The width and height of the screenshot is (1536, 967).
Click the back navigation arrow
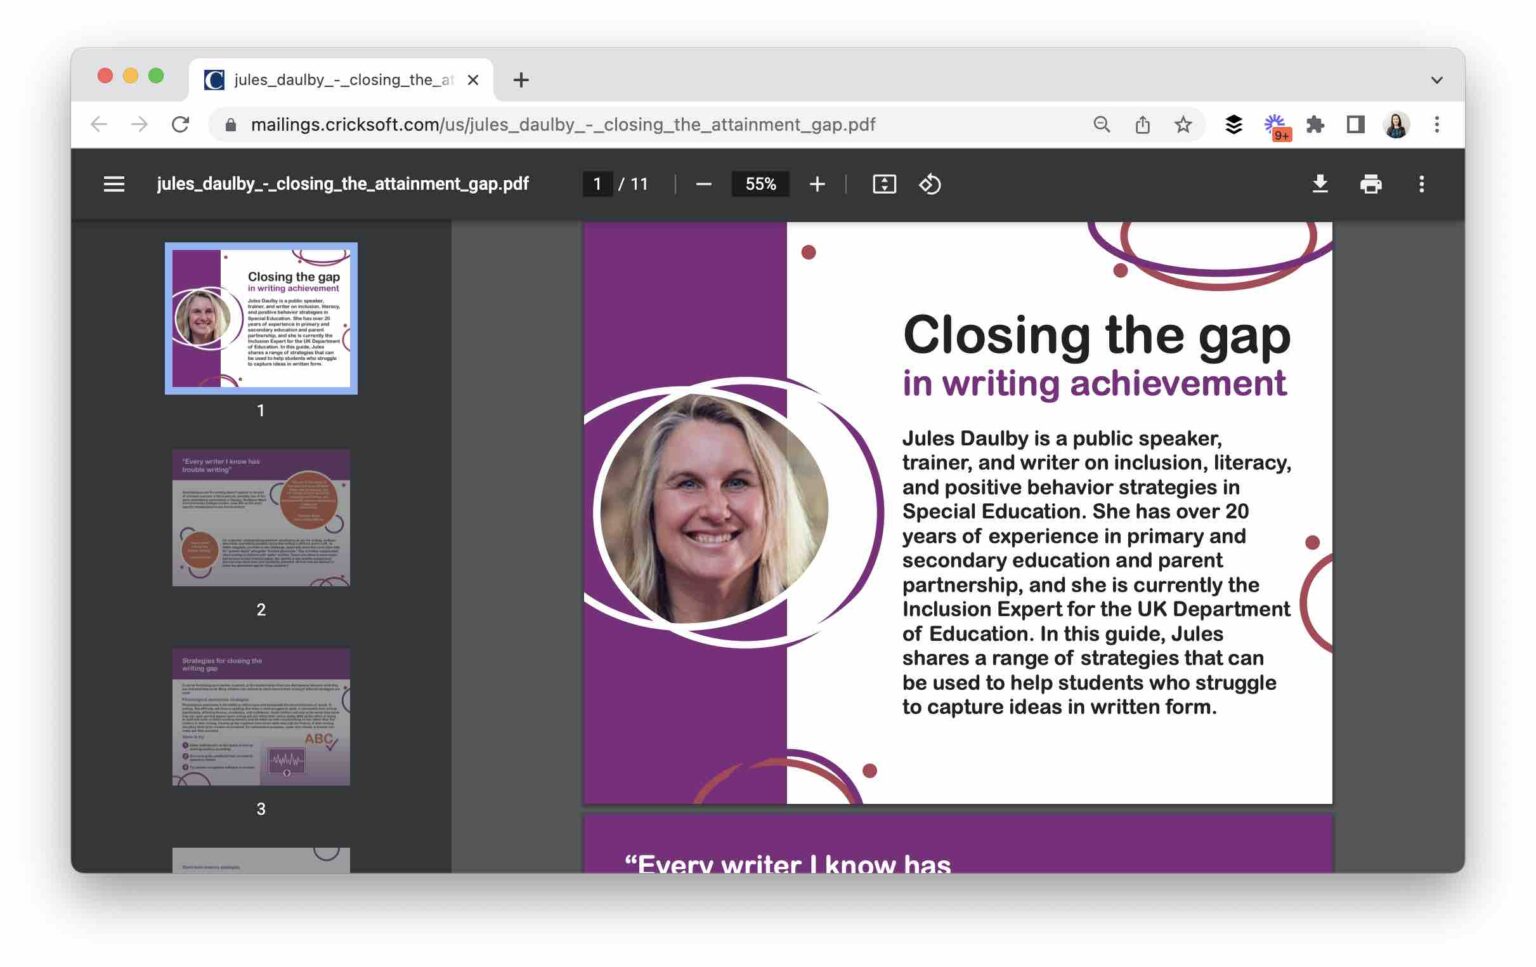[x=98, y=124]
